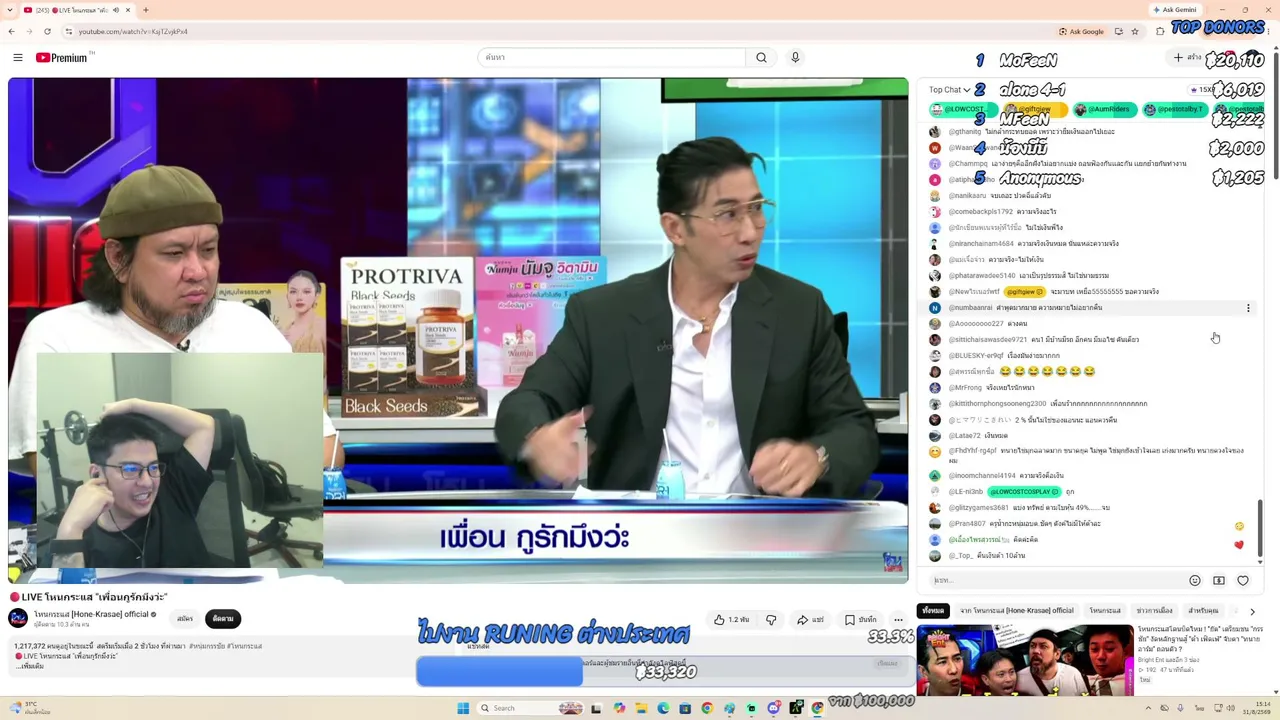Open LIVE stream title below the video
The image size is (1280, 720).
click(x=89, y=597)
